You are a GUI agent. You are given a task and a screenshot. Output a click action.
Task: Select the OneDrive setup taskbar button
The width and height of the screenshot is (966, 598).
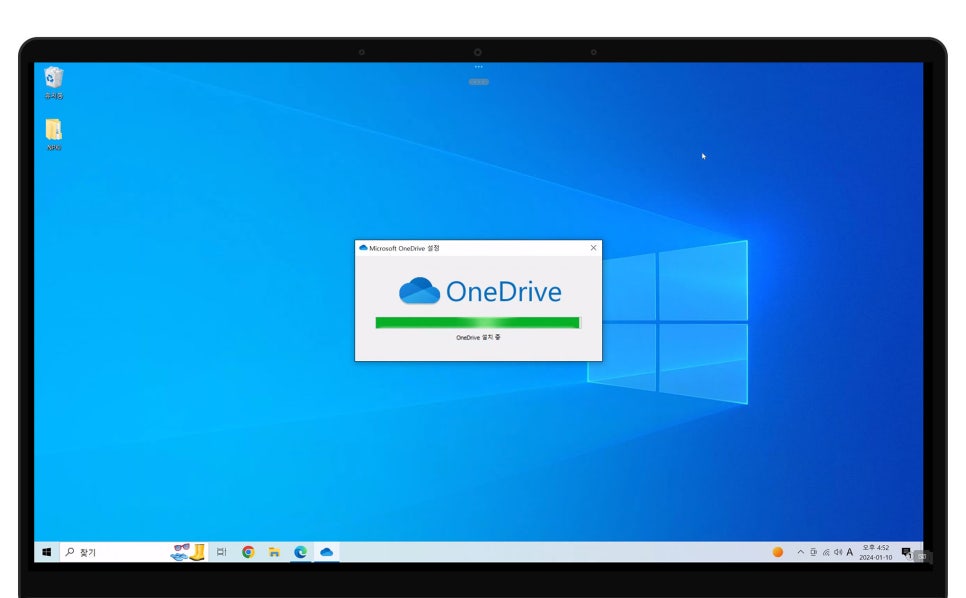click(327, 552)
